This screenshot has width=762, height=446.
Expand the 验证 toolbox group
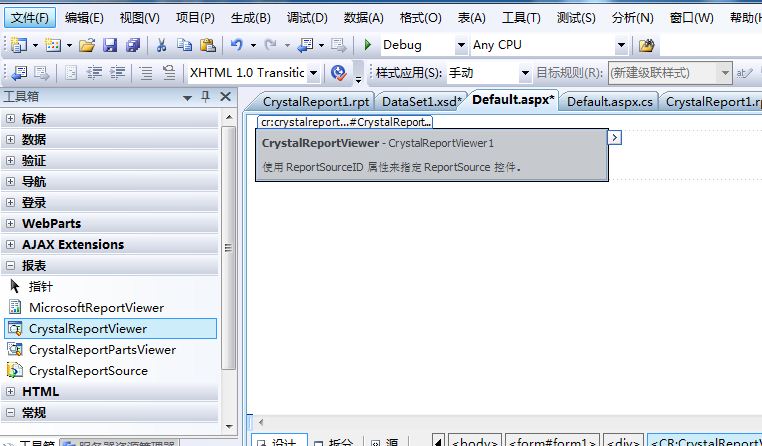pyautogui.click(x=10, y=160)
